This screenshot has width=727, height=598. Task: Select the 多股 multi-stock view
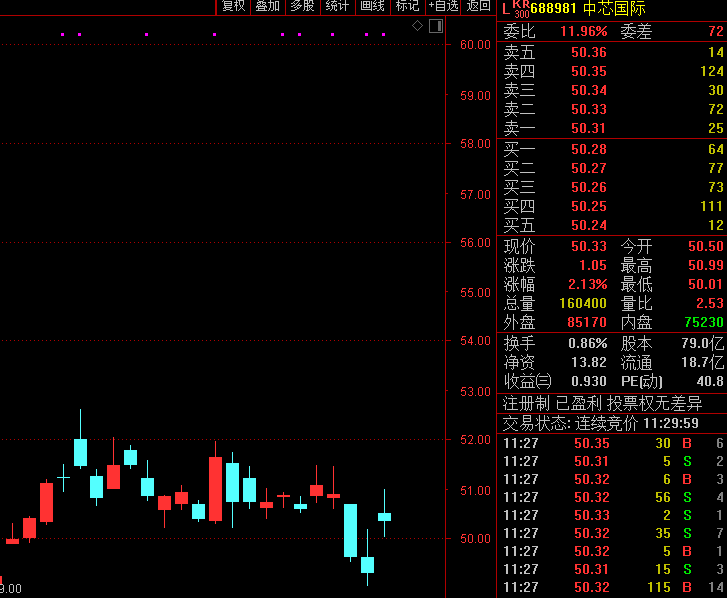coord(302,6)
